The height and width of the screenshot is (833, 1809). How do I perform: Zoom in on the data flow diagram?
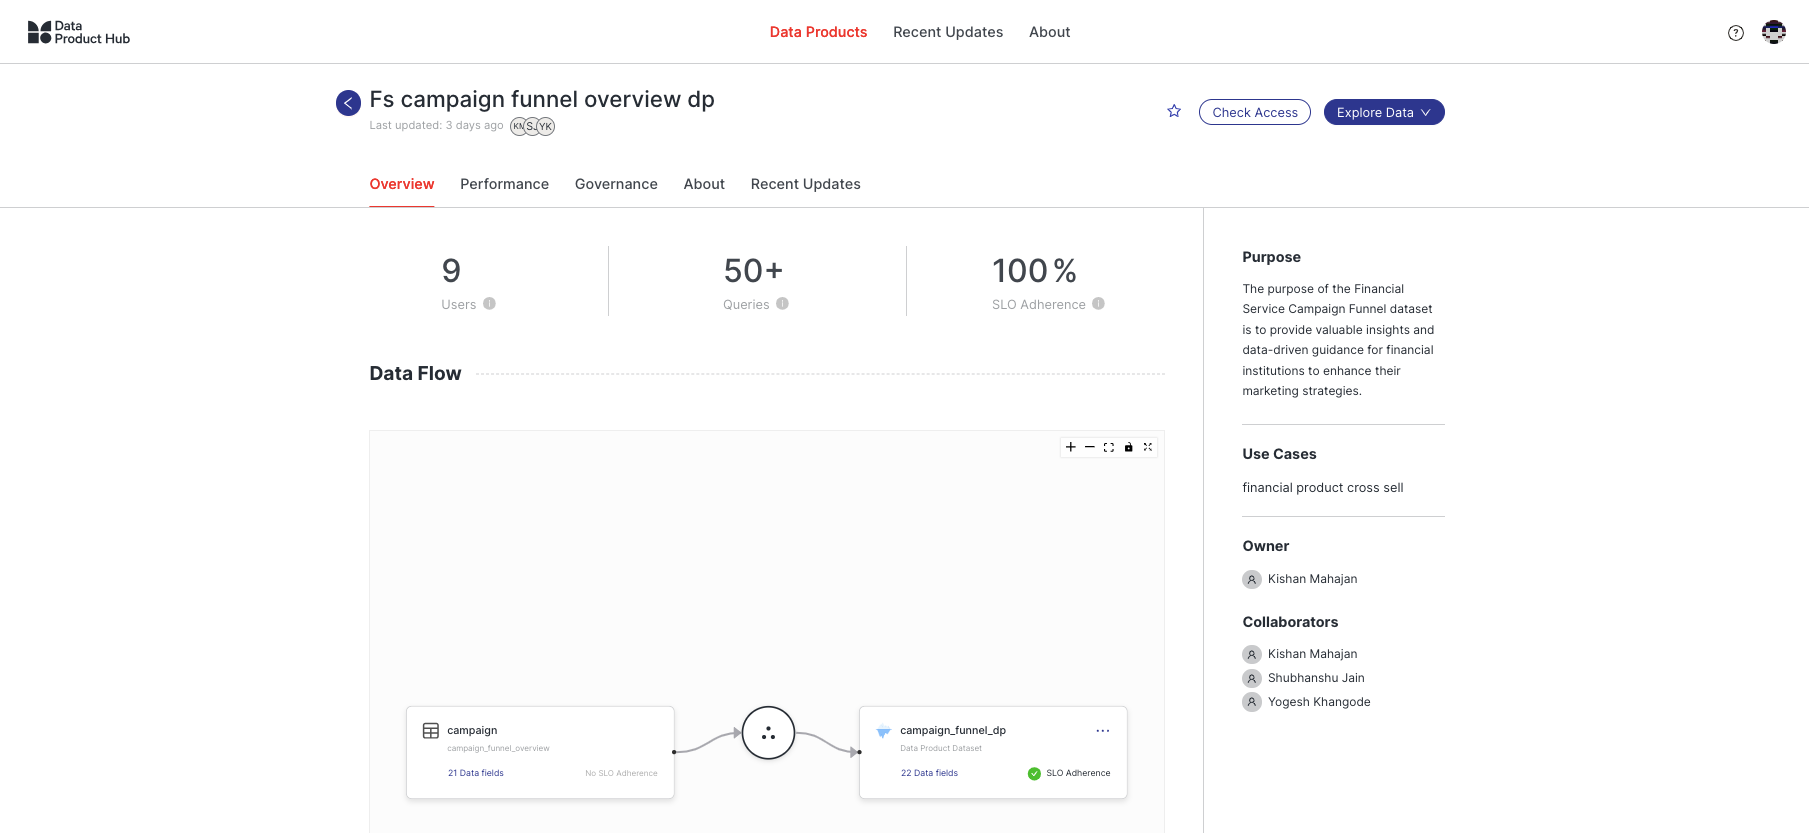(x=1071, y=447)
